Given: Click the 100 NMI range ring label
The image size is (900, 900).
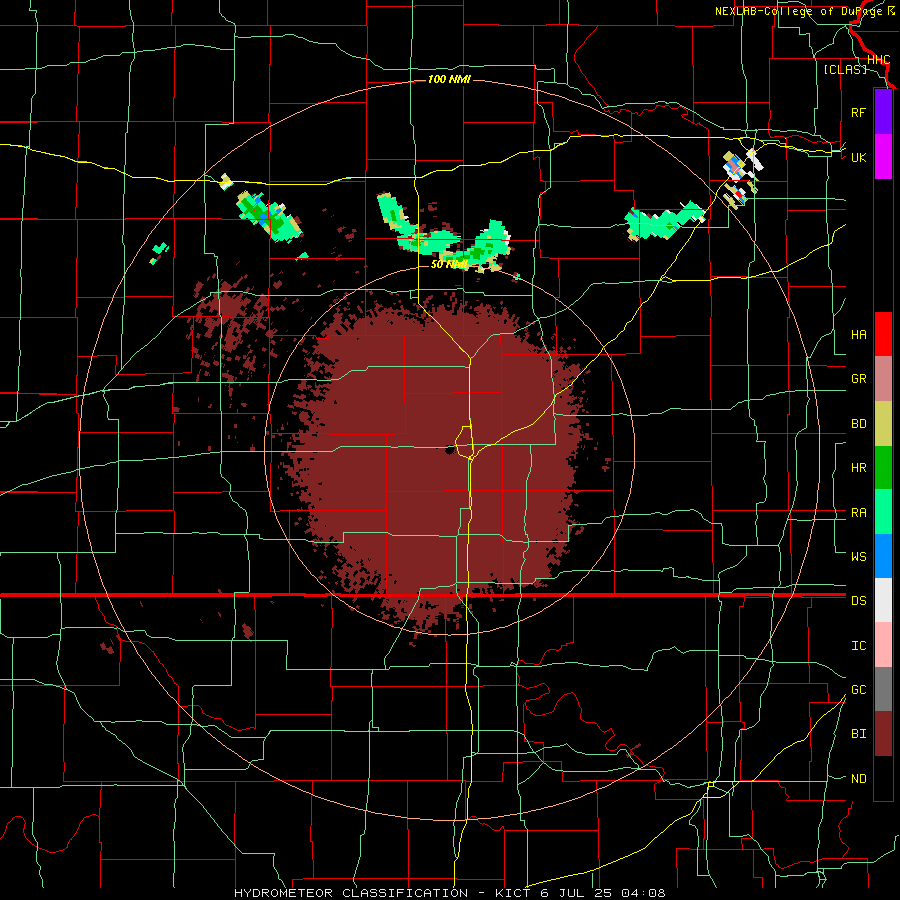Looking at the screenshot, I should coord(449,79).
